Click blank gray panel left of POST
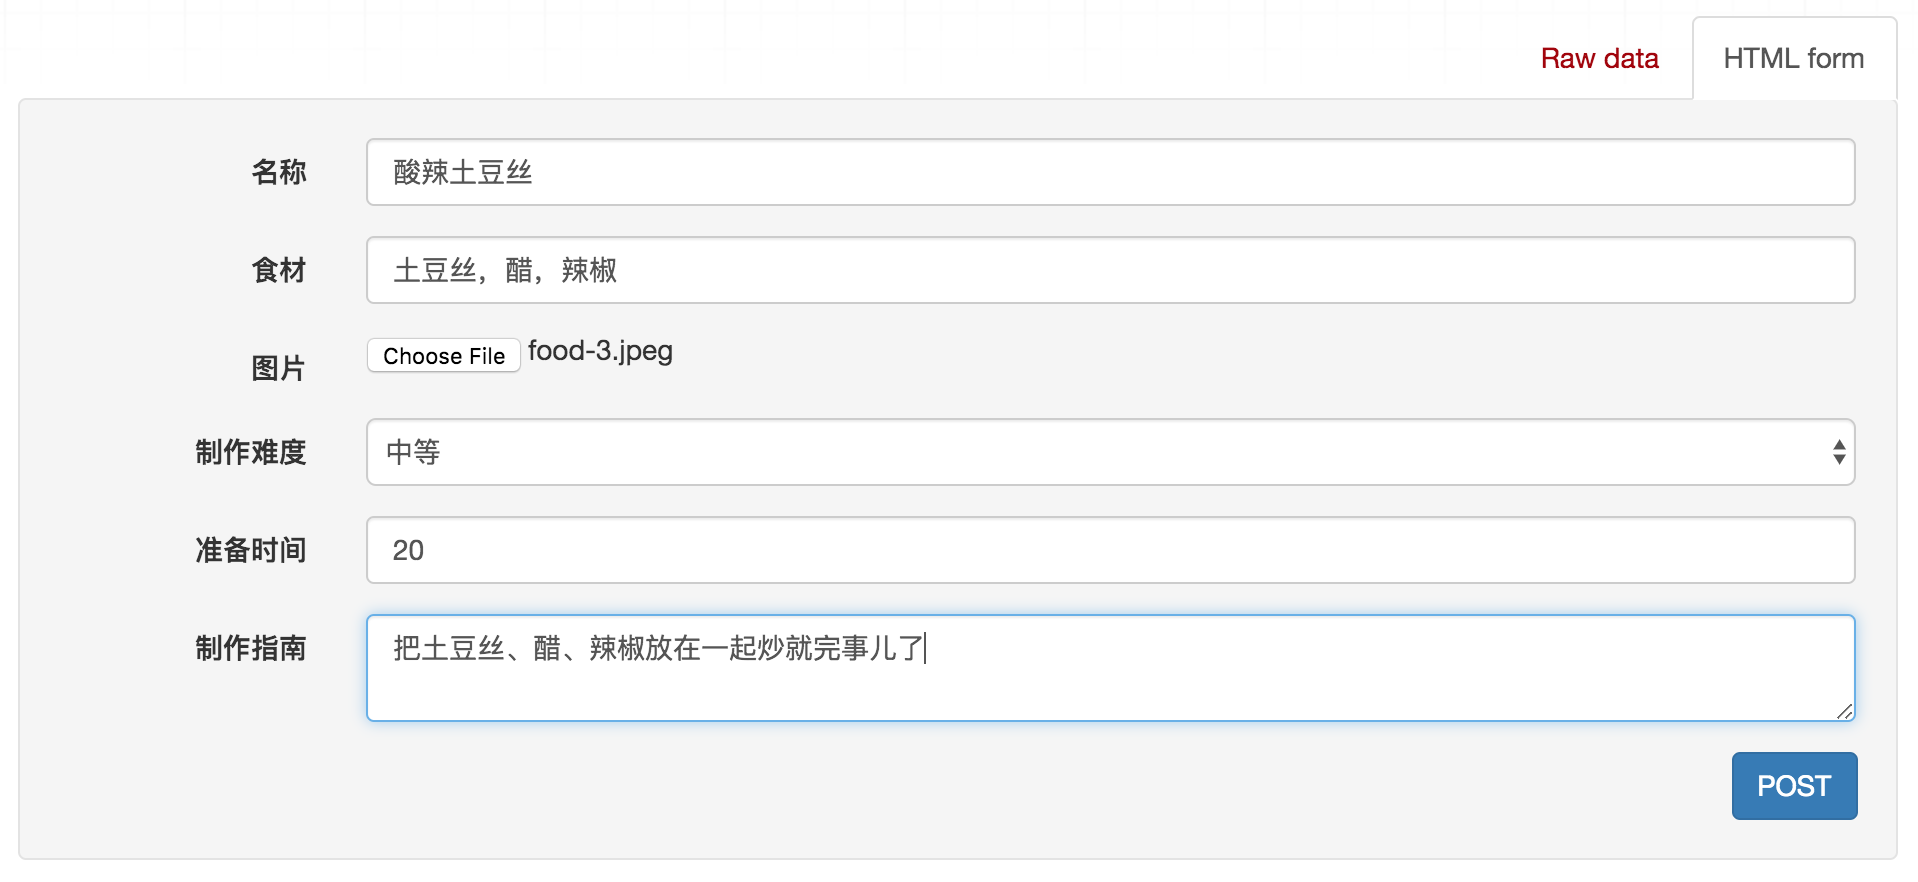The width and height of the screenshot is (1918, 882). [x=1000, y=788]
